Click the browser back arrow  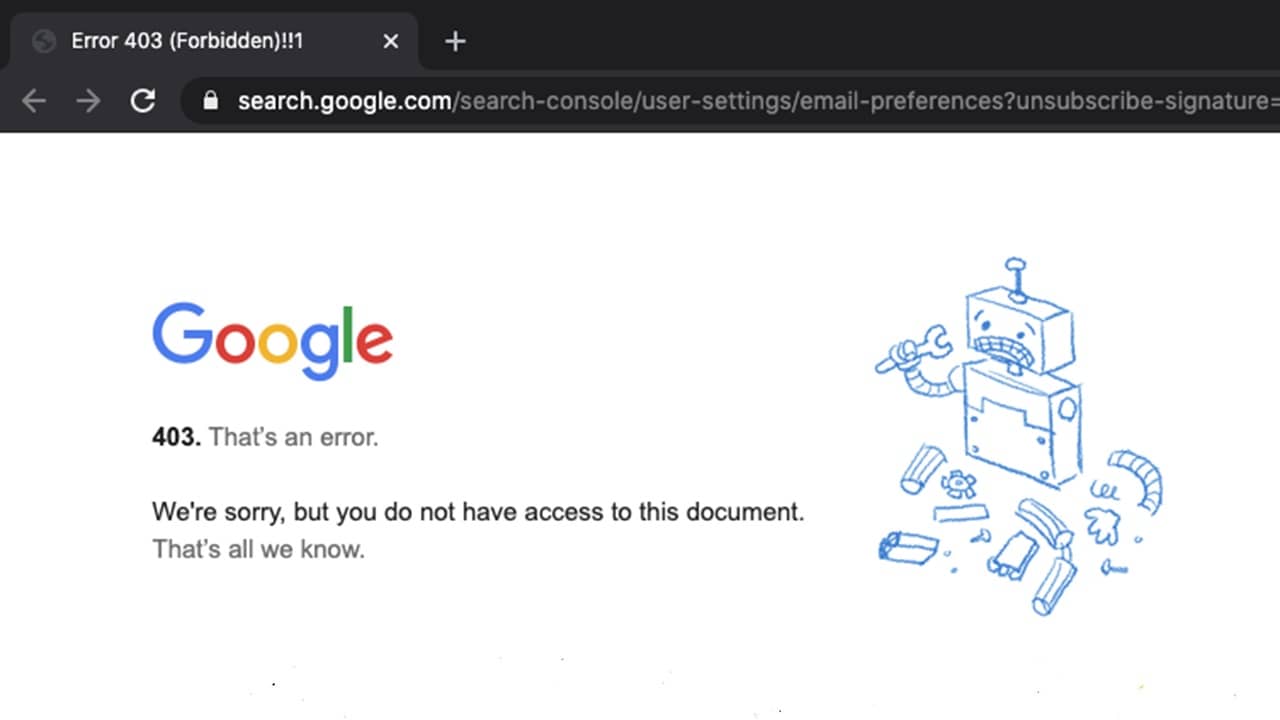33,101
